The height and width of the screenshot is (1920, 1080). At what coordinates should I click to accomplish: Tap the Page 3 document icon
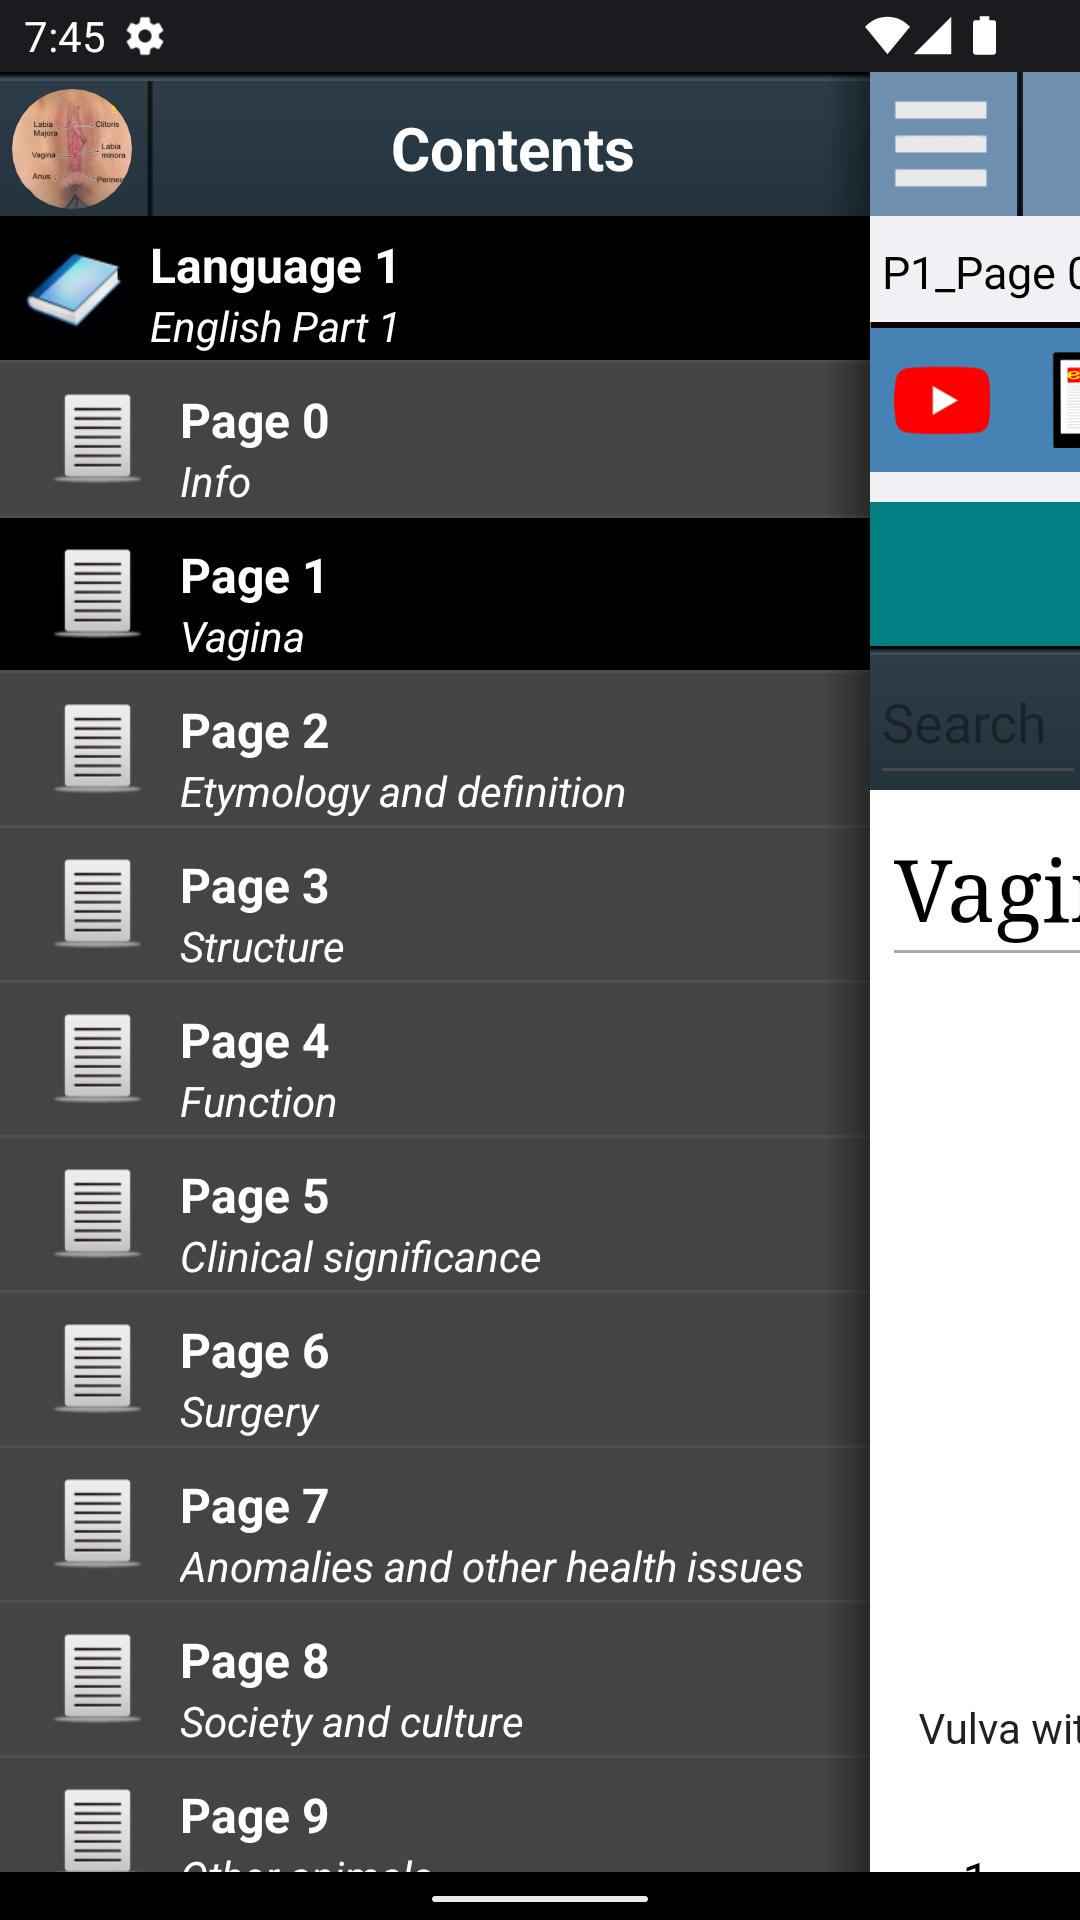97,903
